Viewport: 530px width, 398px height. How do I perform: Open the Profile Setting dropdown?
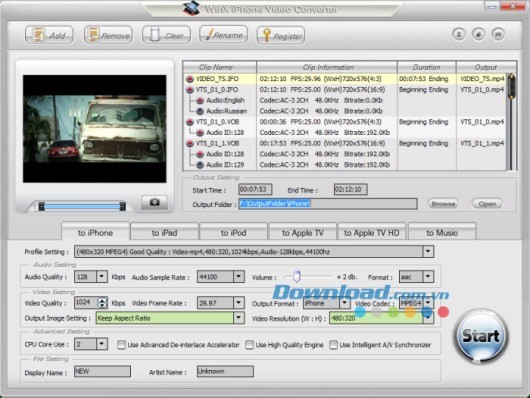point(428,252)
